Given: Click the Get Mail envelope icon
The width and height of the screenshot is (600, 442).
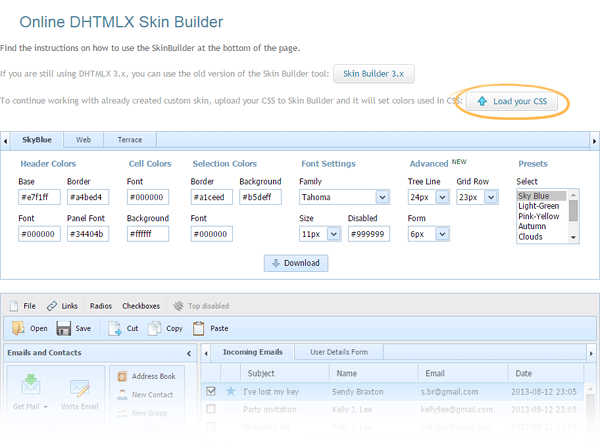Looking at the screenshot, I should coord(31,384).
